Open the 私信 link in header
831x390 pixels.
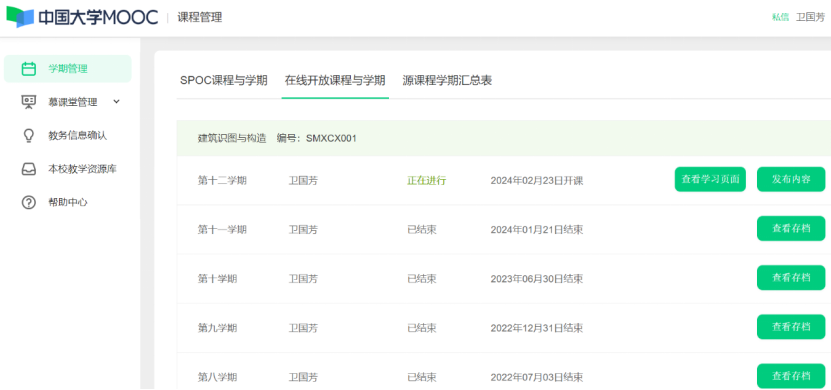780,17
